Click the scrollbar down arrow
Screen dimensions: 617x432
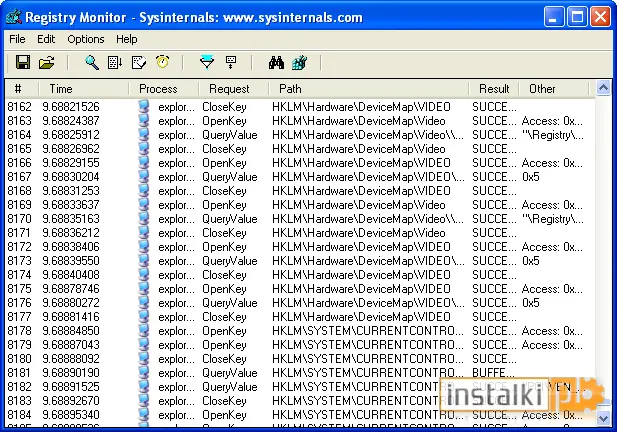click(x=603, y=418)
